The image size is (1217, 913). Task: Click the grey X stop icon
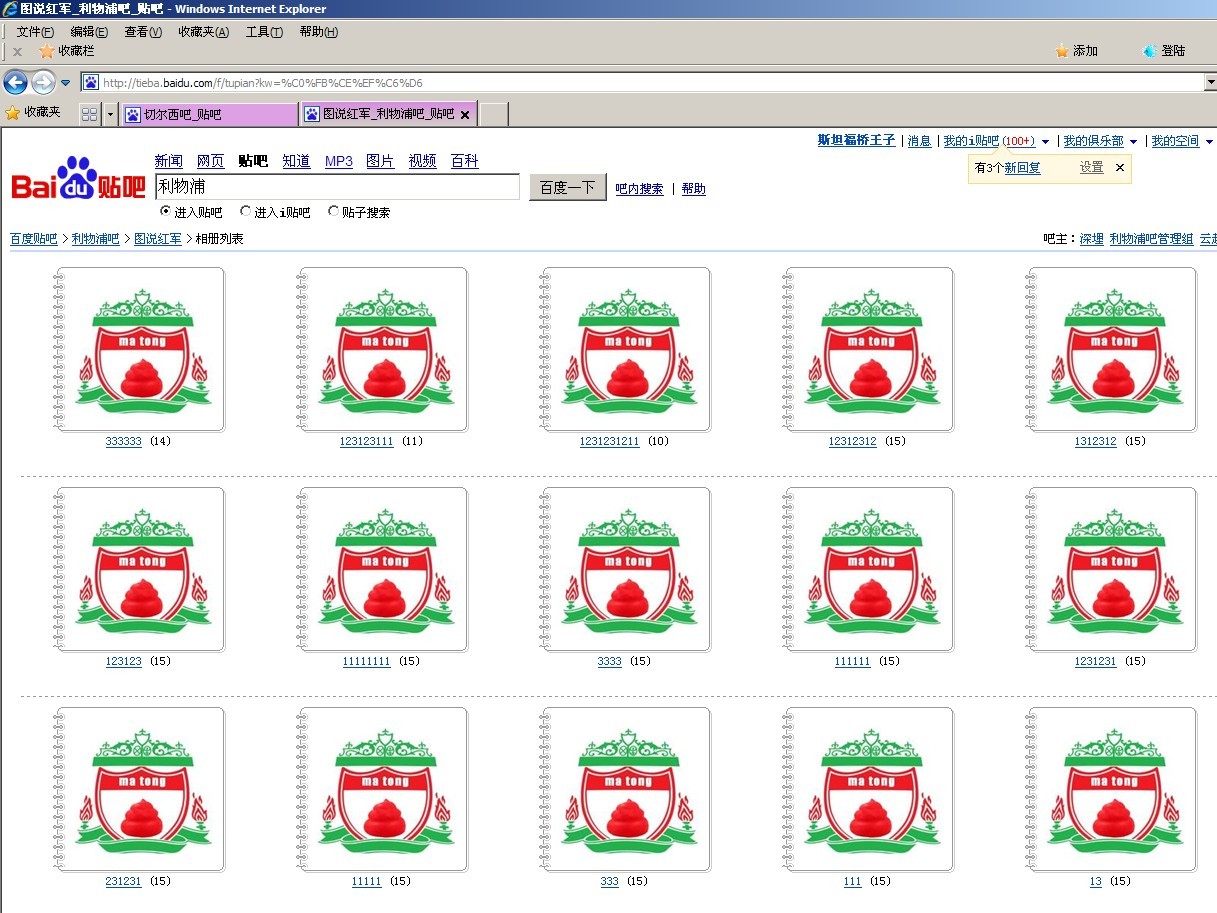coord(18,51)
